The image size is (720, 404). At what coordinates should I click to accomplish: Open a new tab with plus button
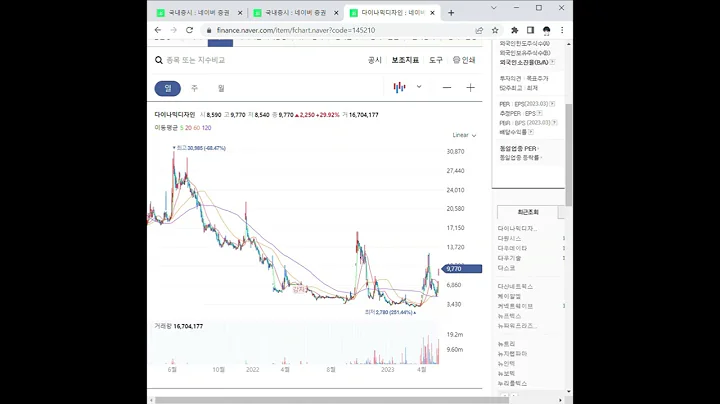coord(451,13)
